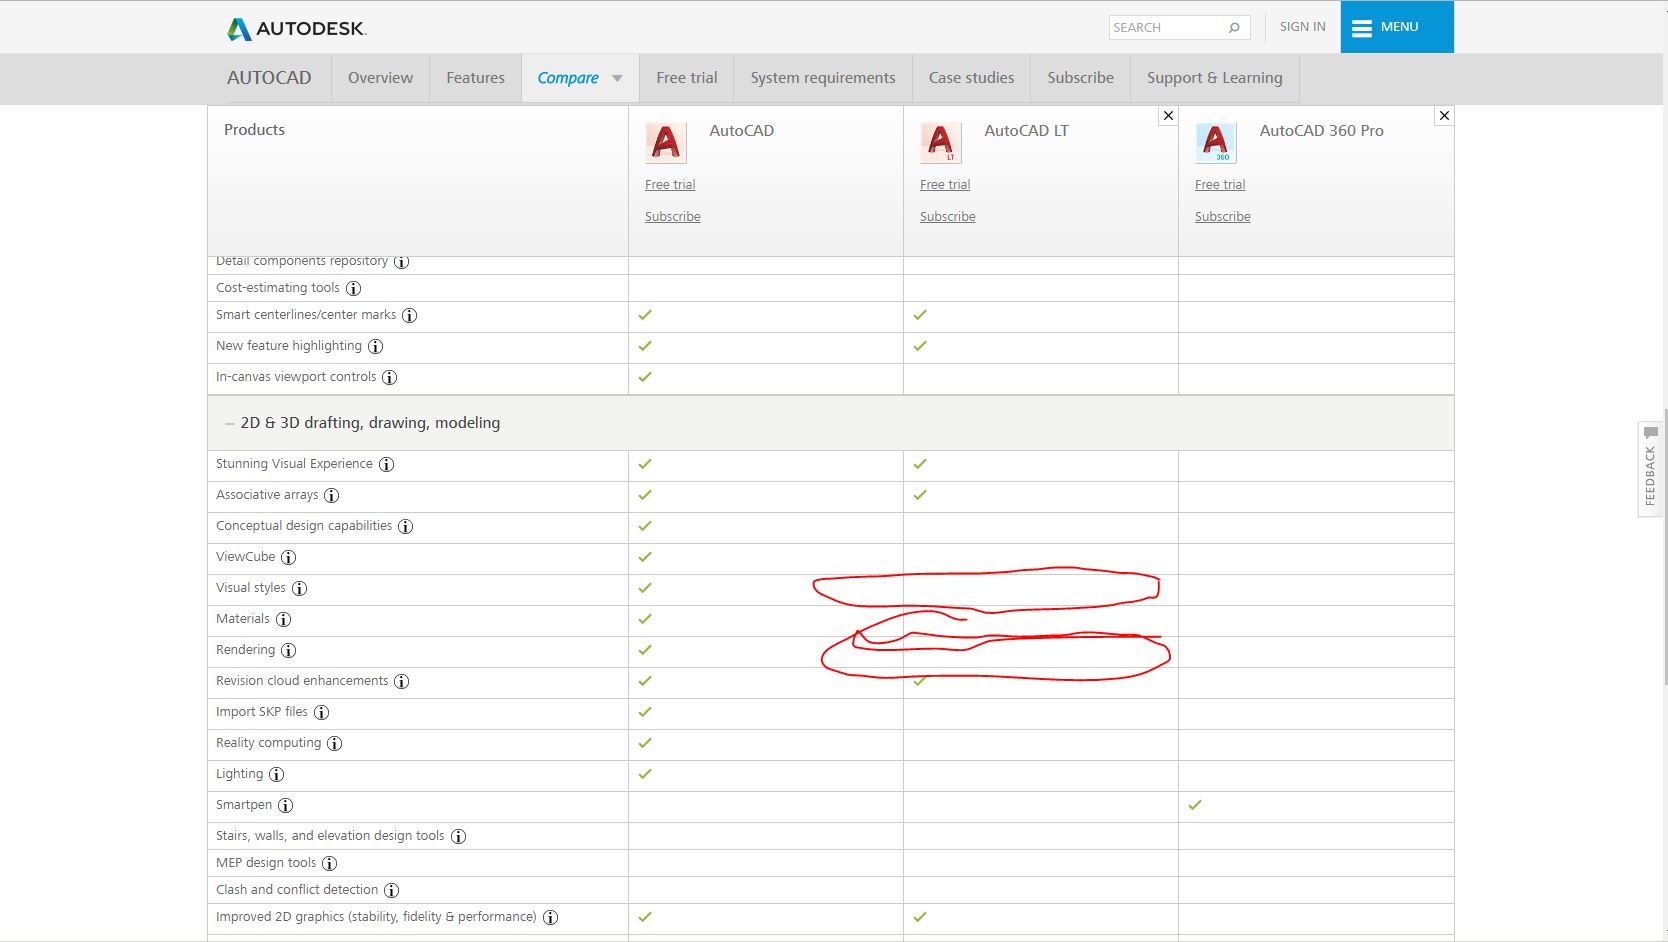
Task: Click the "Lighting" row label
Action: [x=239, y=774]
